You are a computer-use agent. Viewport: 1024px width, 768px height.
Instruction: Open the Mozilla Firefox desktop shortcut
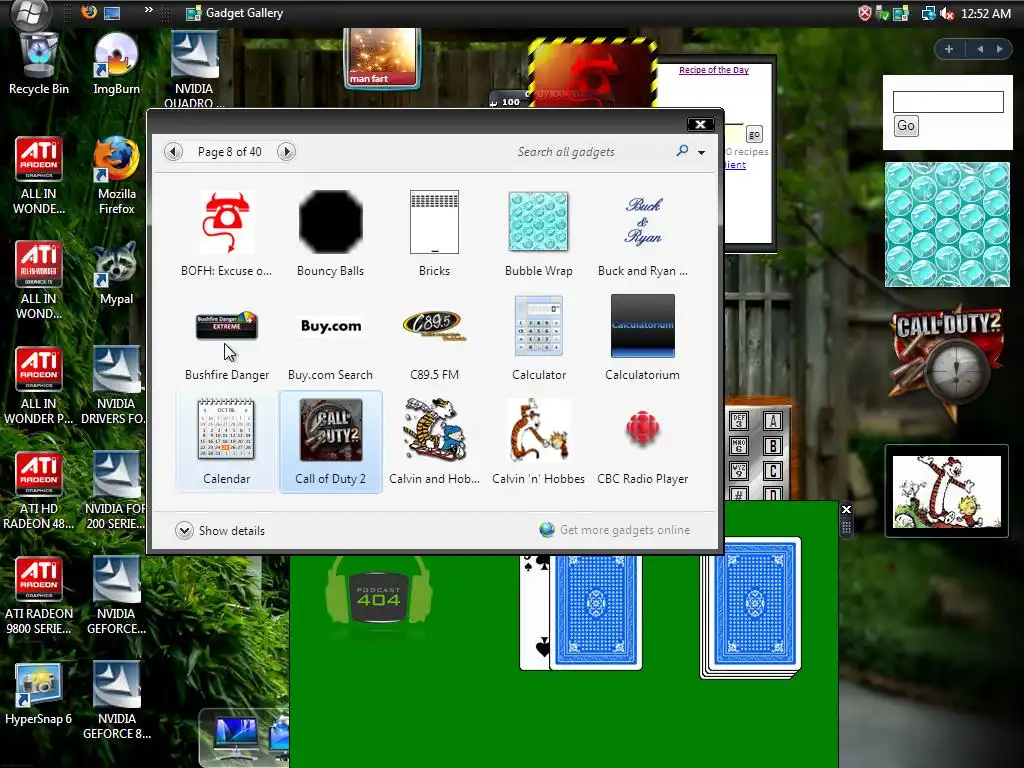tap(116, 175)
